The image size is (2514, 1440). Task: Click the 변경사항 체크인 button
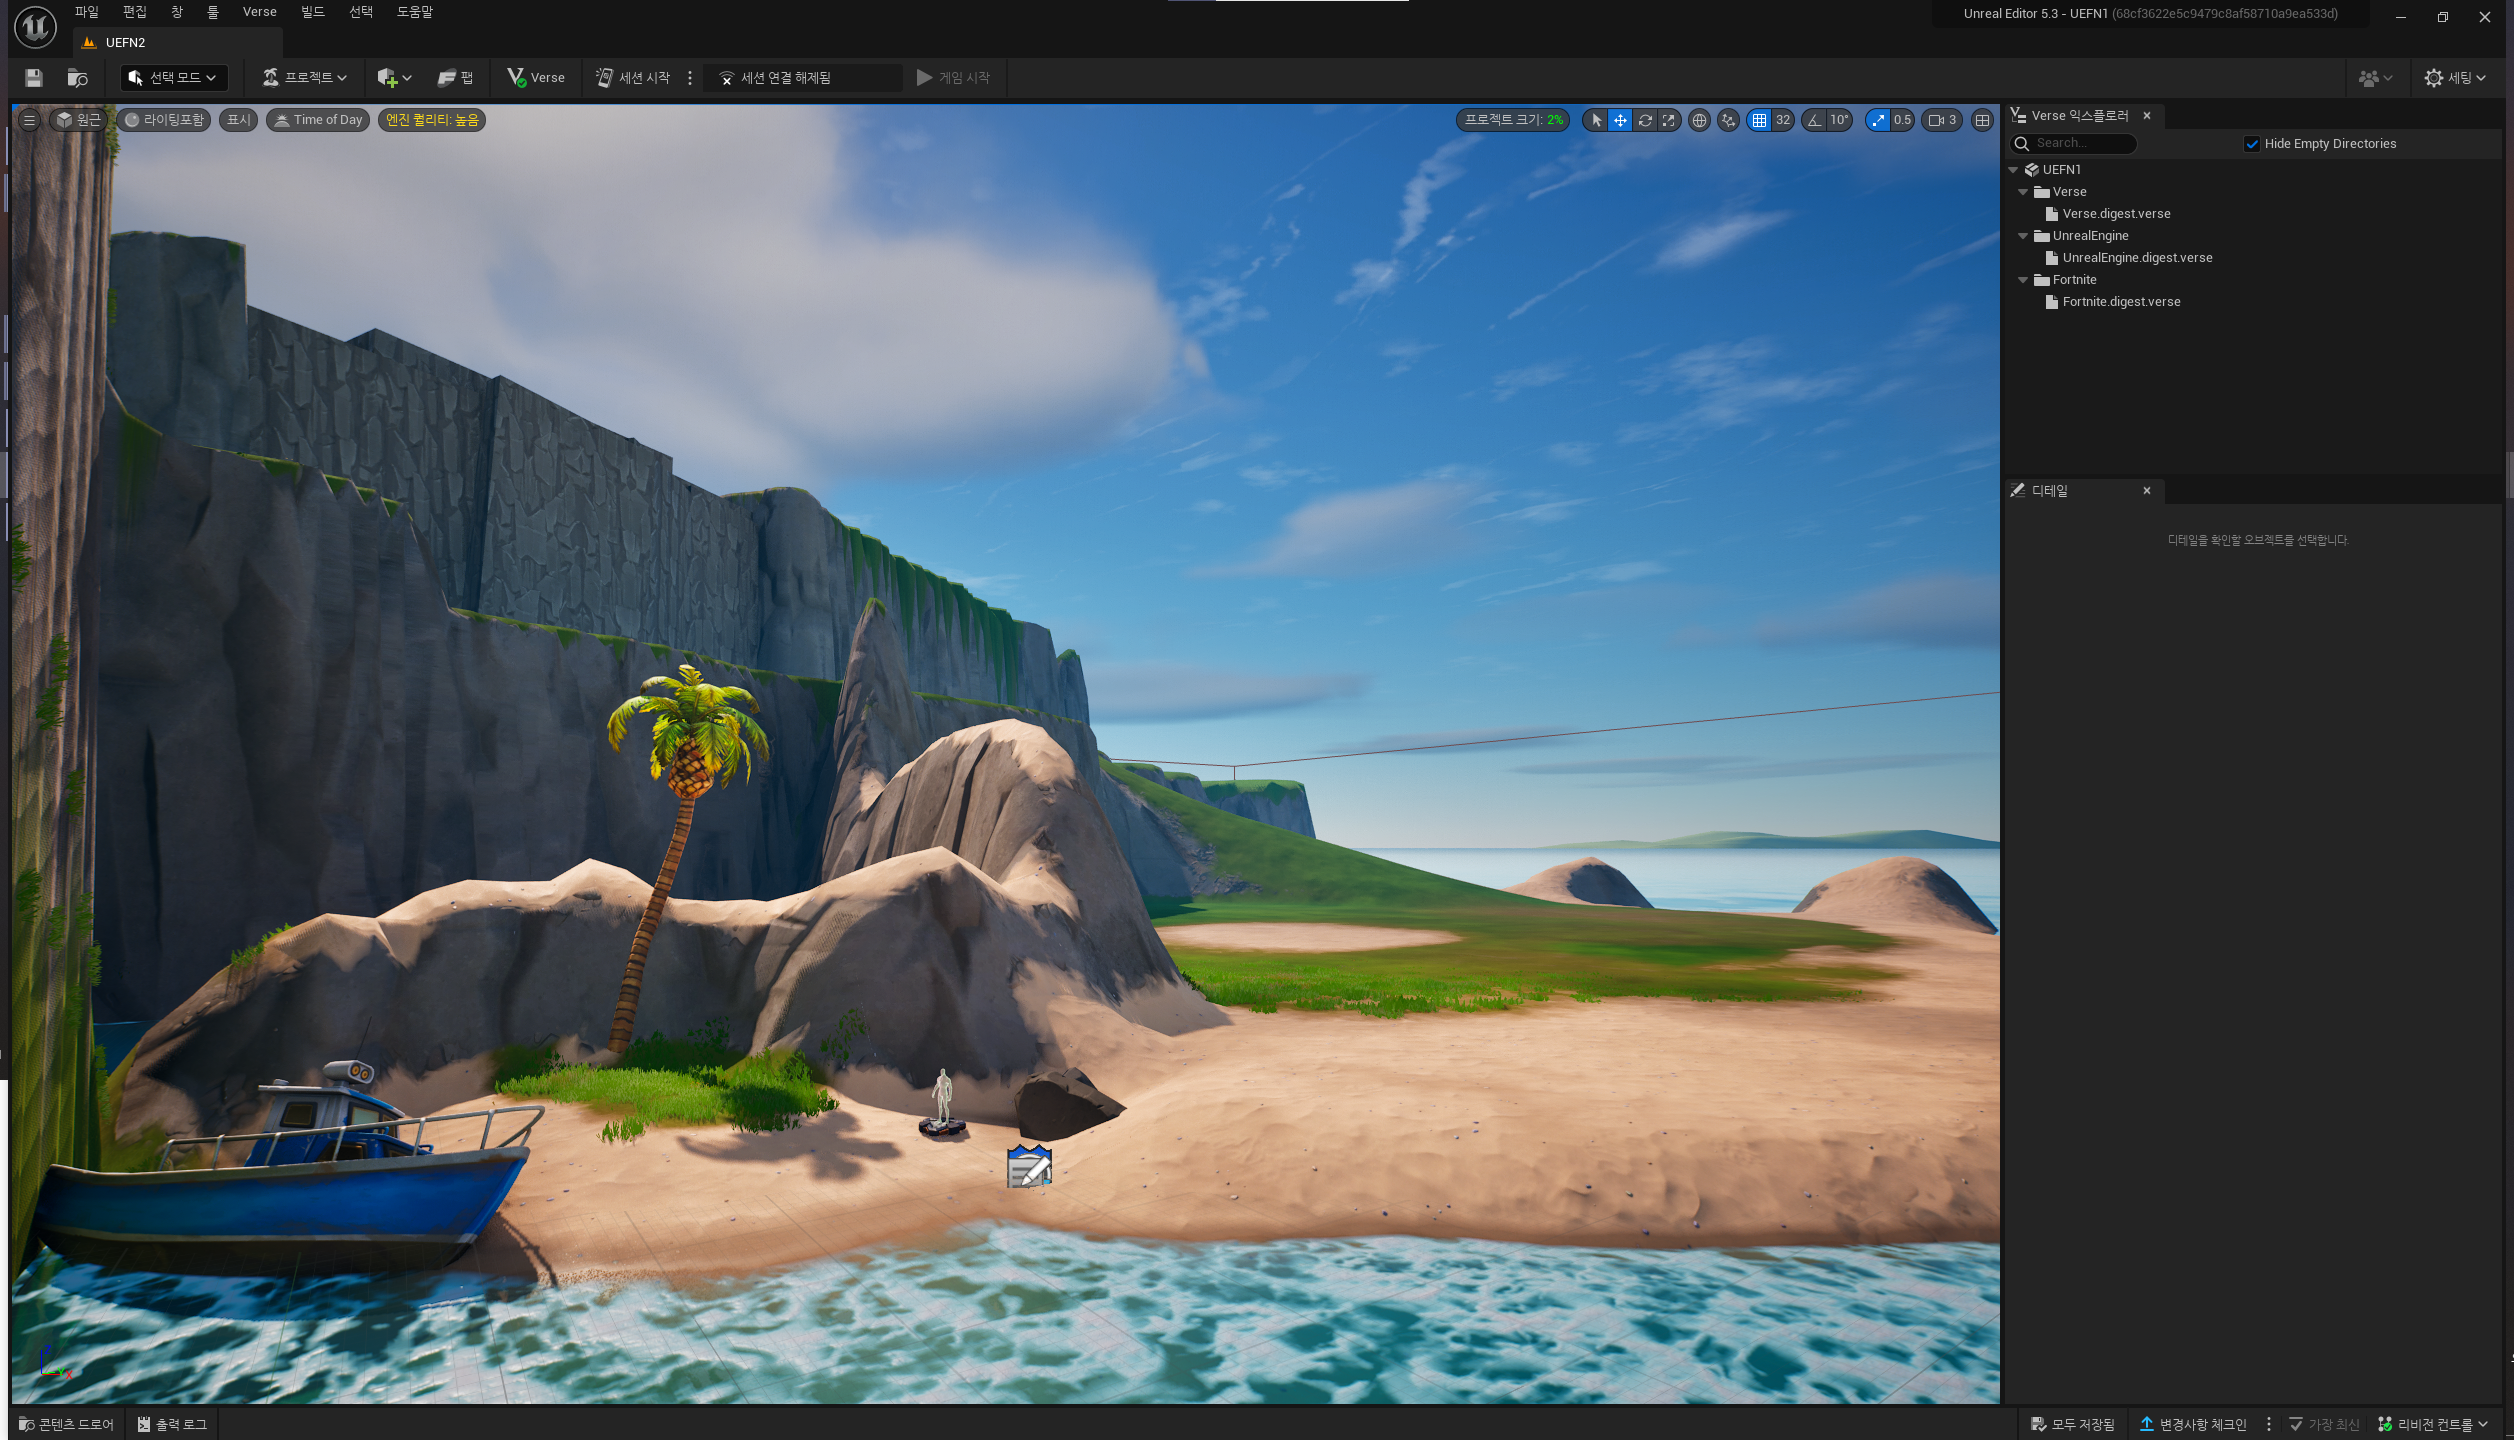tap(2193, 1424)
